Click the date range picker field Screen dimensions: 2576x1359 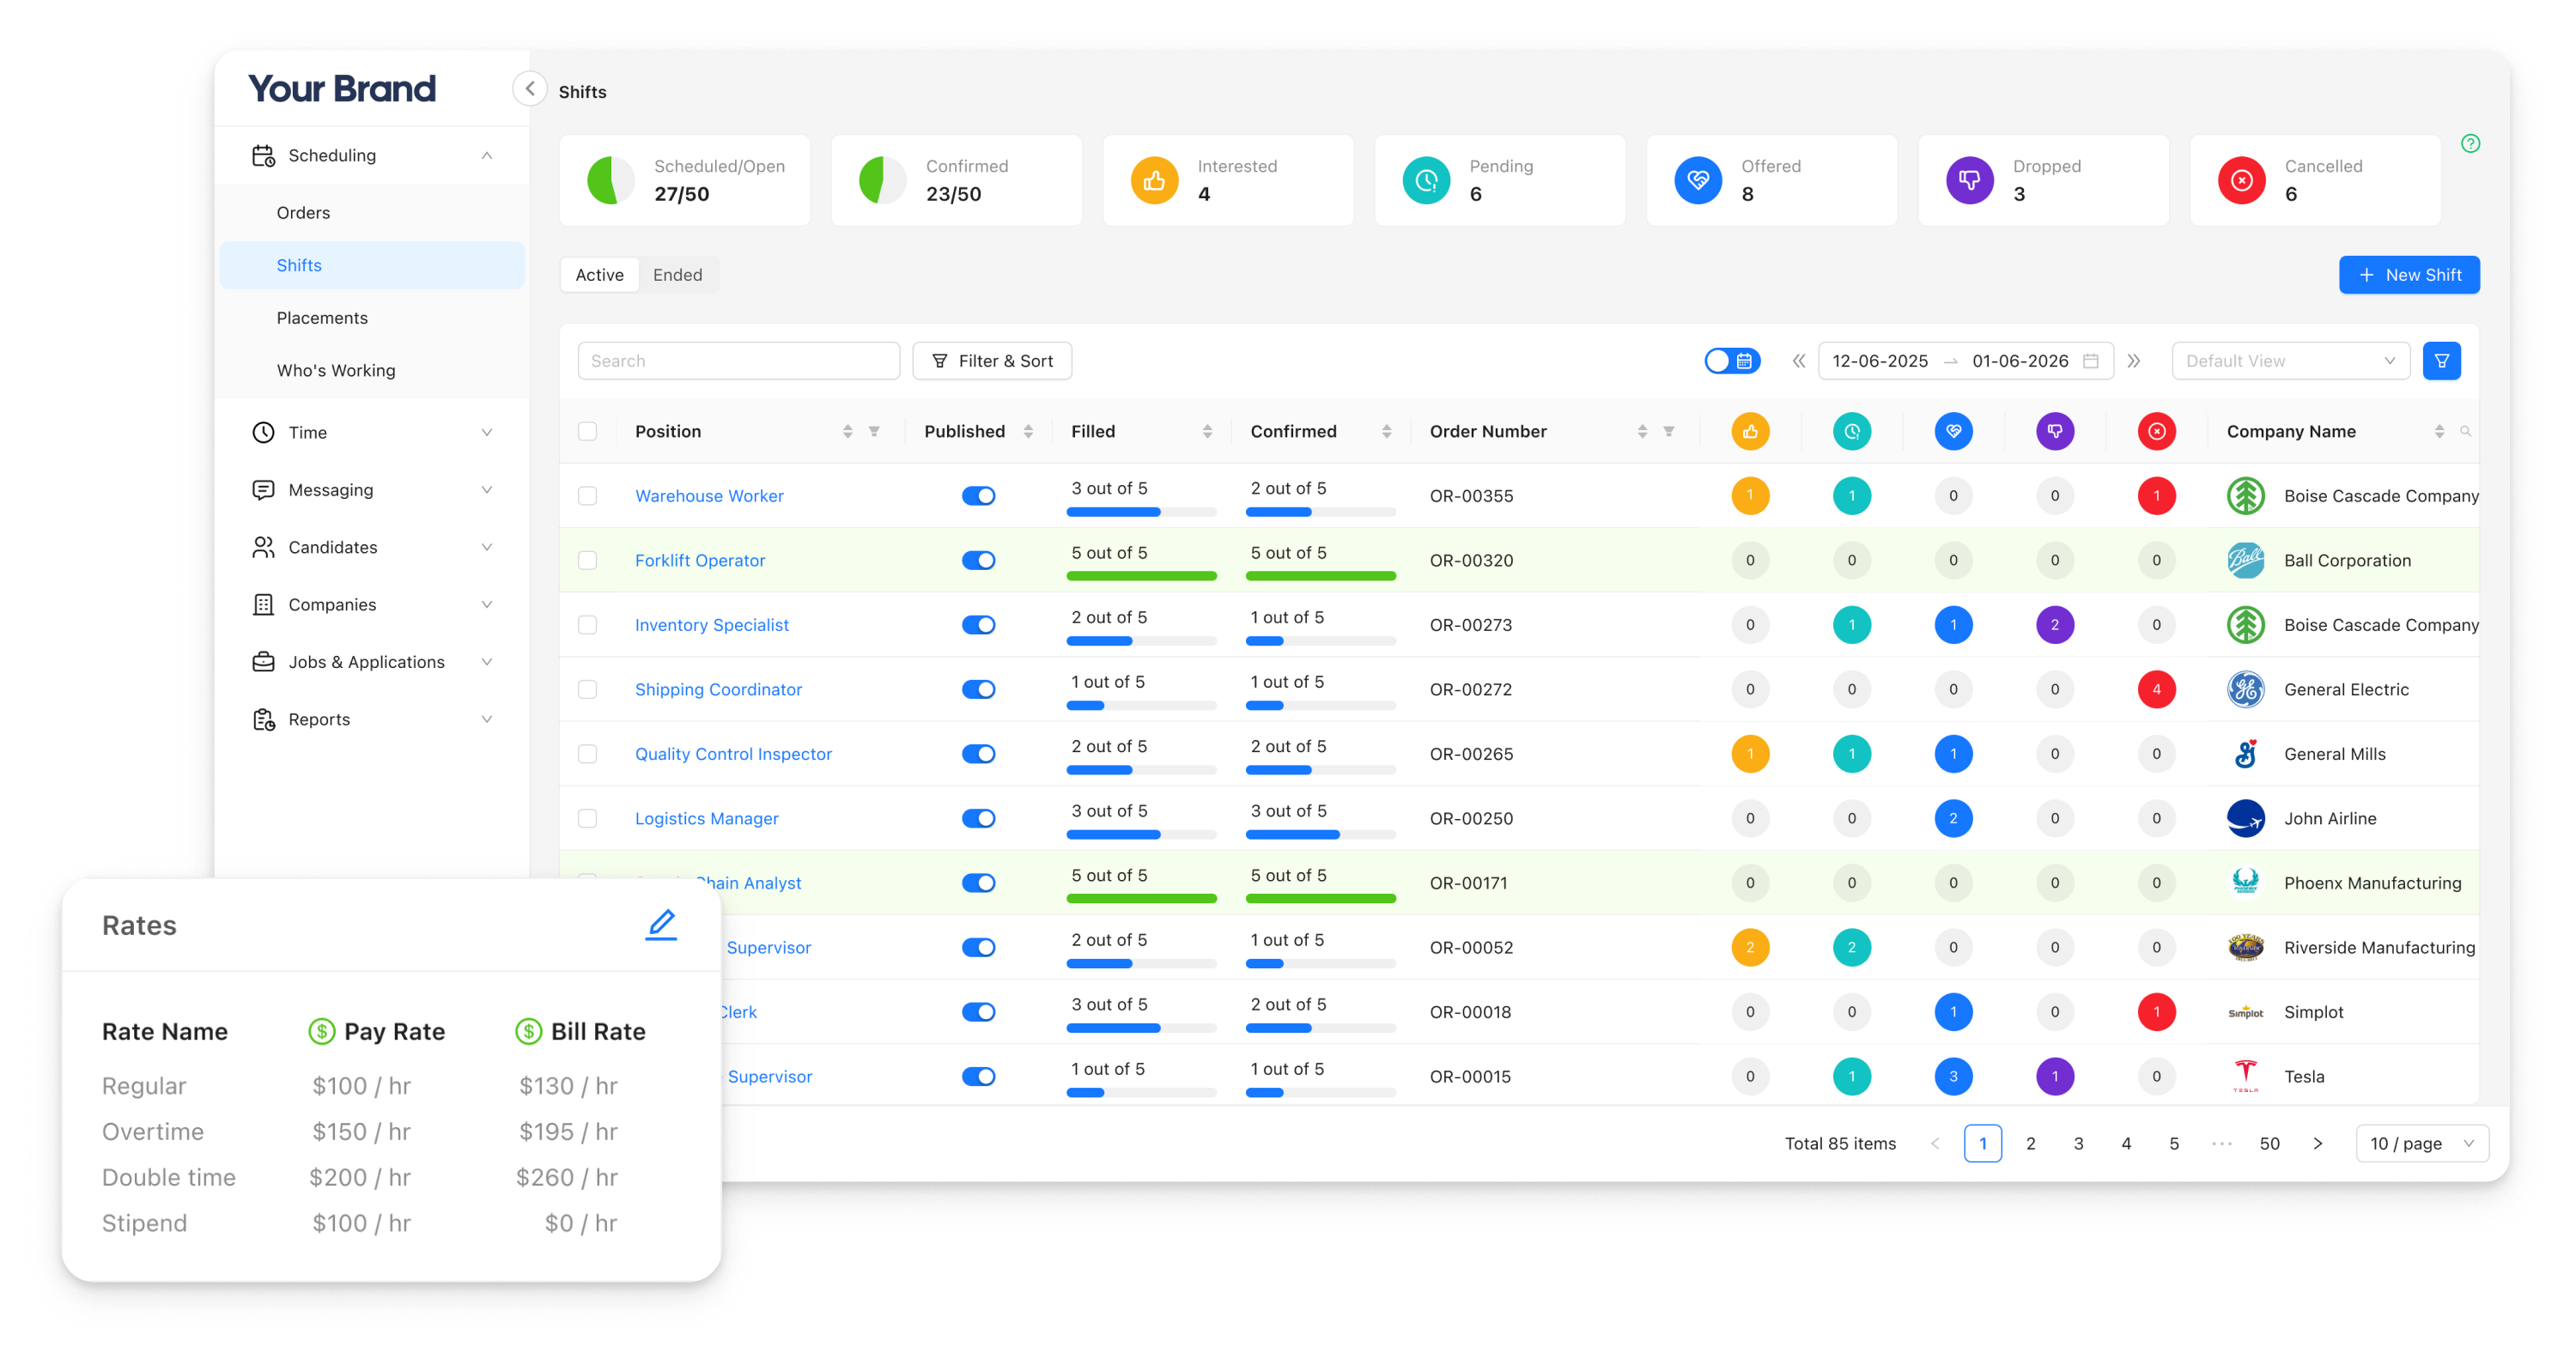[x=1965, y=361]
